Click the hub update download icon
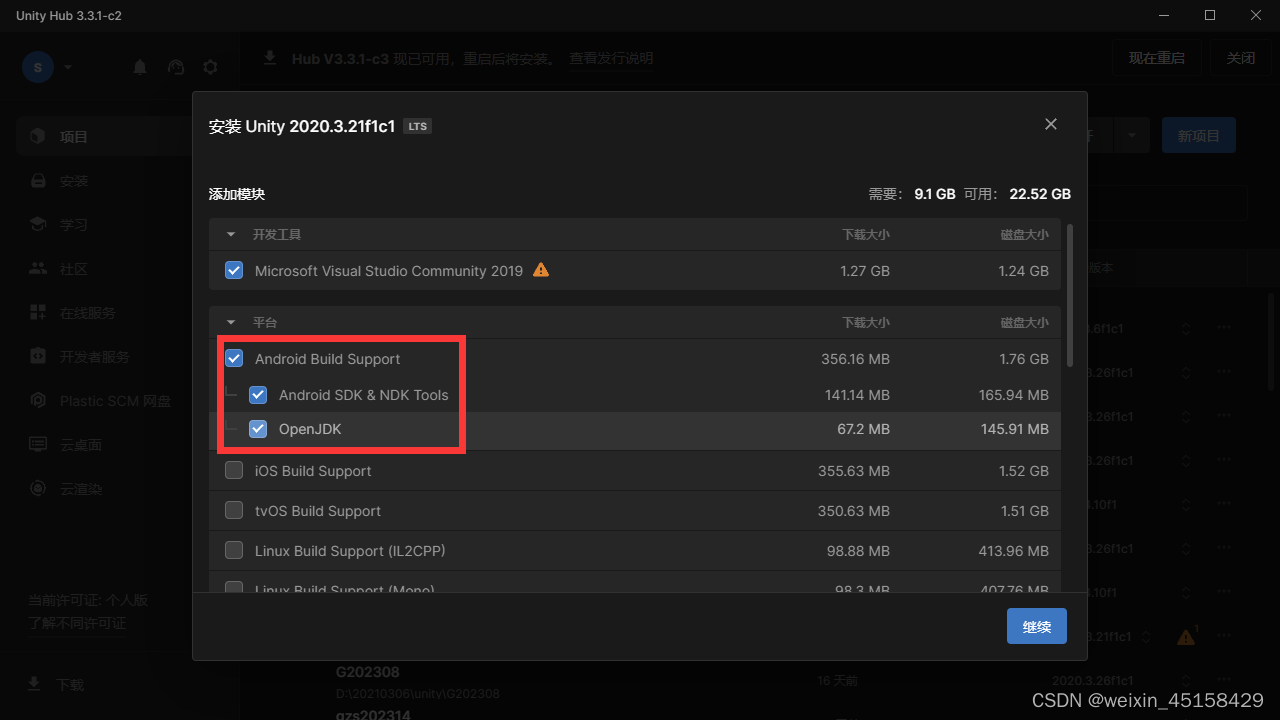This screenshot has width=1280, height=720. (270, 58)
